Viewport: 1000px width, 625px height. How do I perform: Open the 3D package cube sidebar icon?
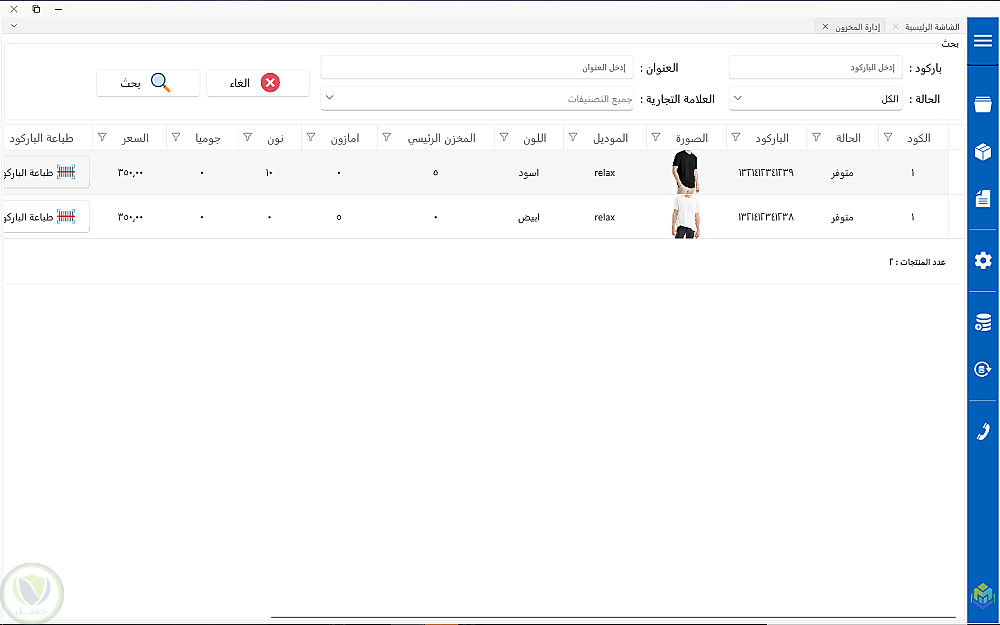(983, 152)
